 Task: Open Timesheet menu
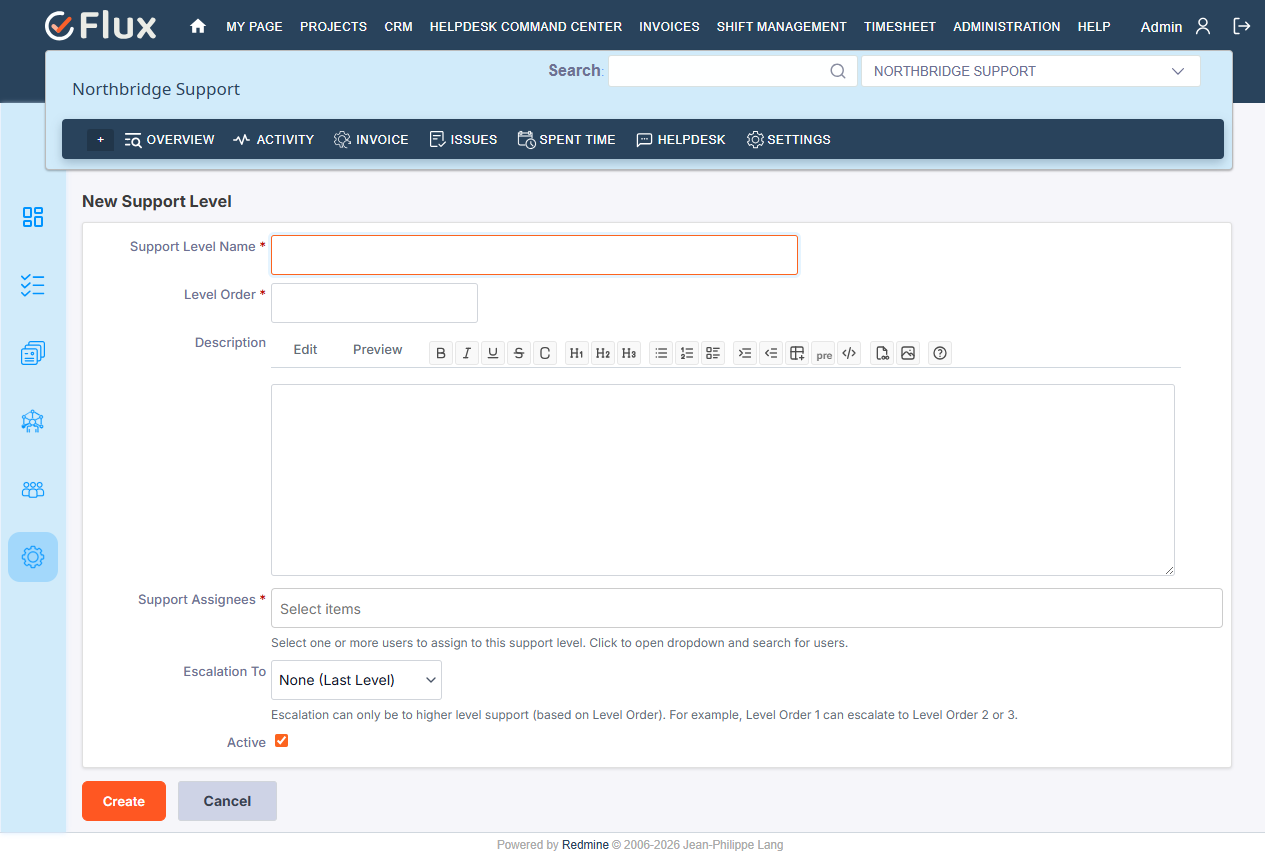900,27
